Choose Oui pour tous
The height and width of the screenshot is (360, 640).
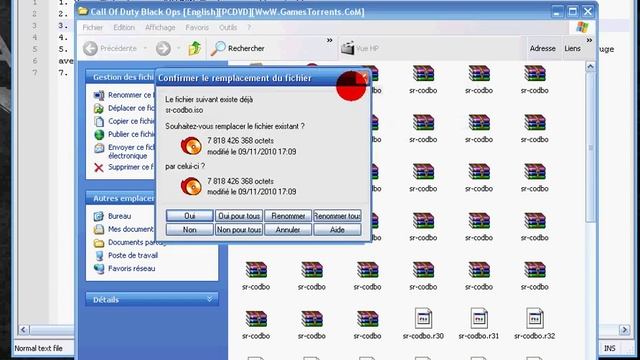[x=239, y=216]
